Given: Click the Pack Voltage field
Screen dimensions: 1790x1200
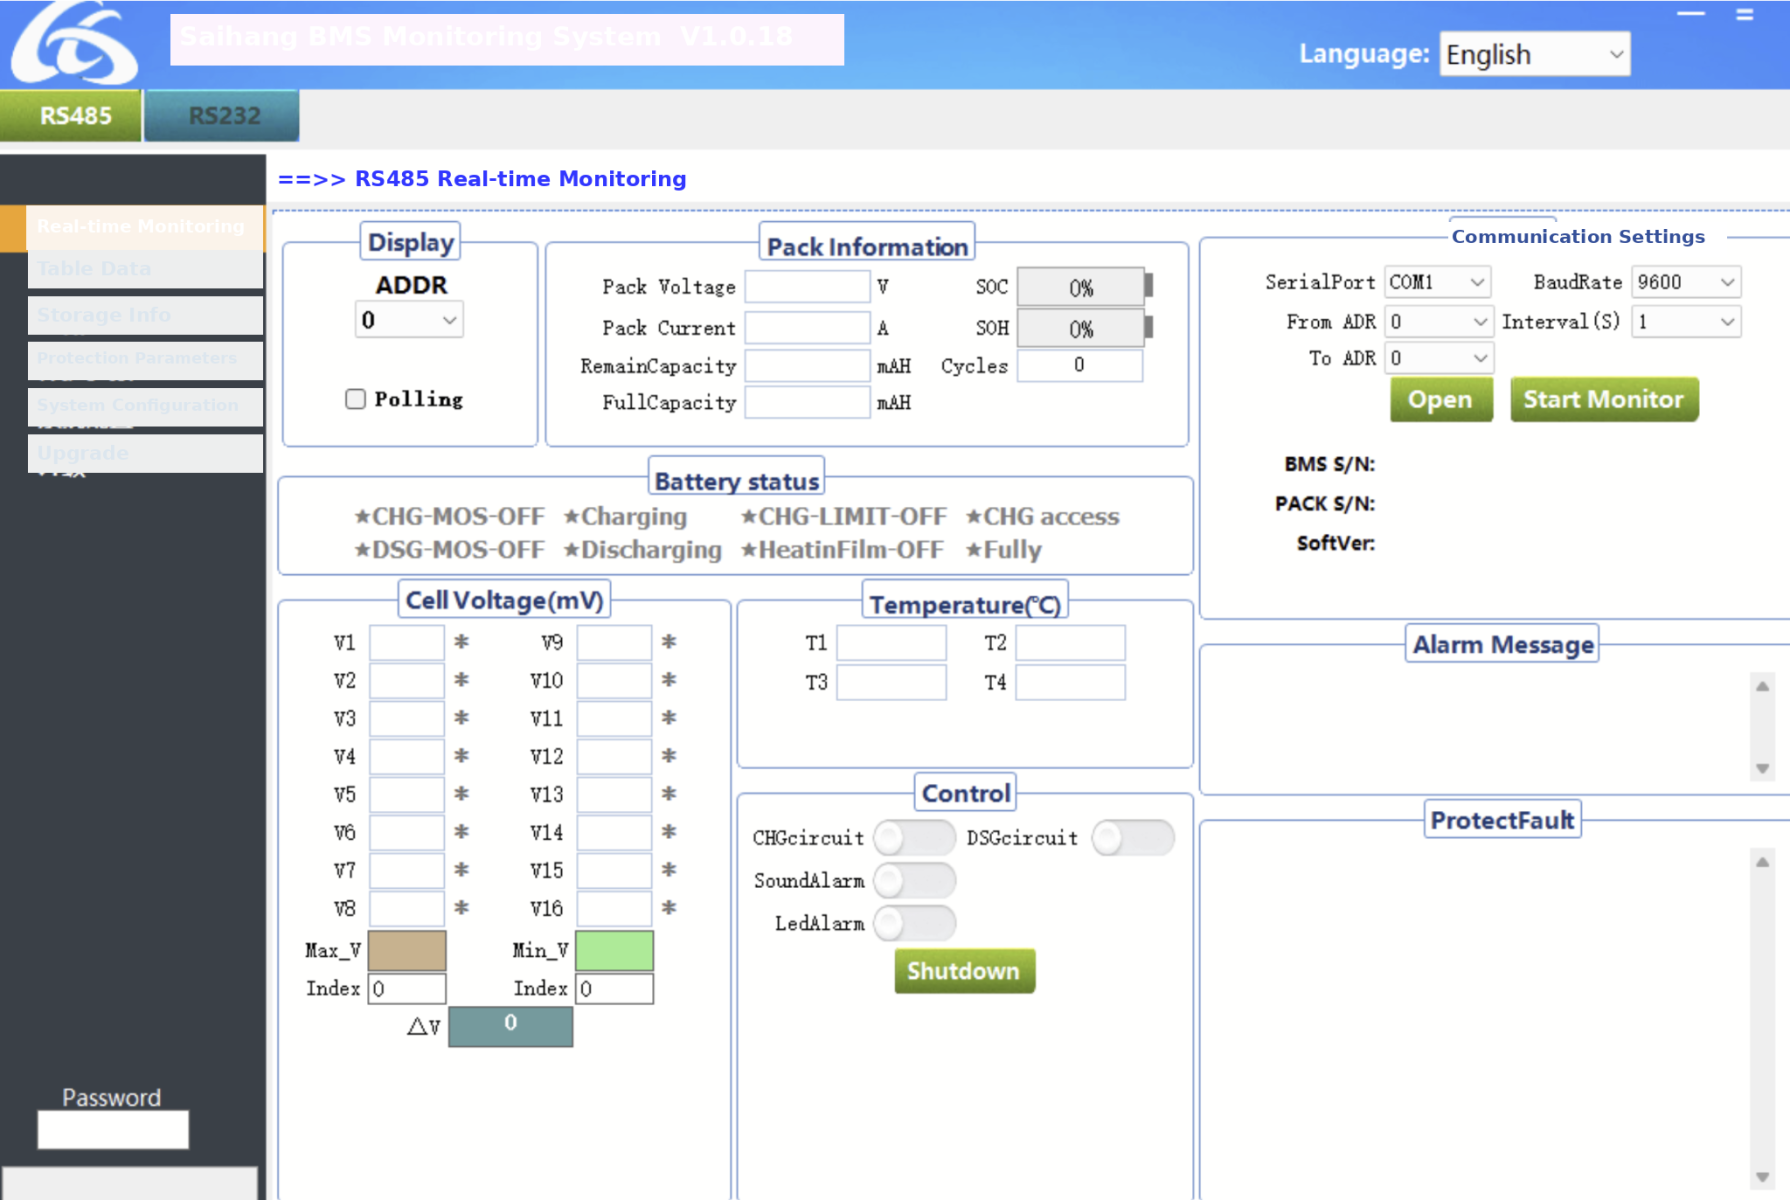Looking at the screenshot, I should (808, 287).
